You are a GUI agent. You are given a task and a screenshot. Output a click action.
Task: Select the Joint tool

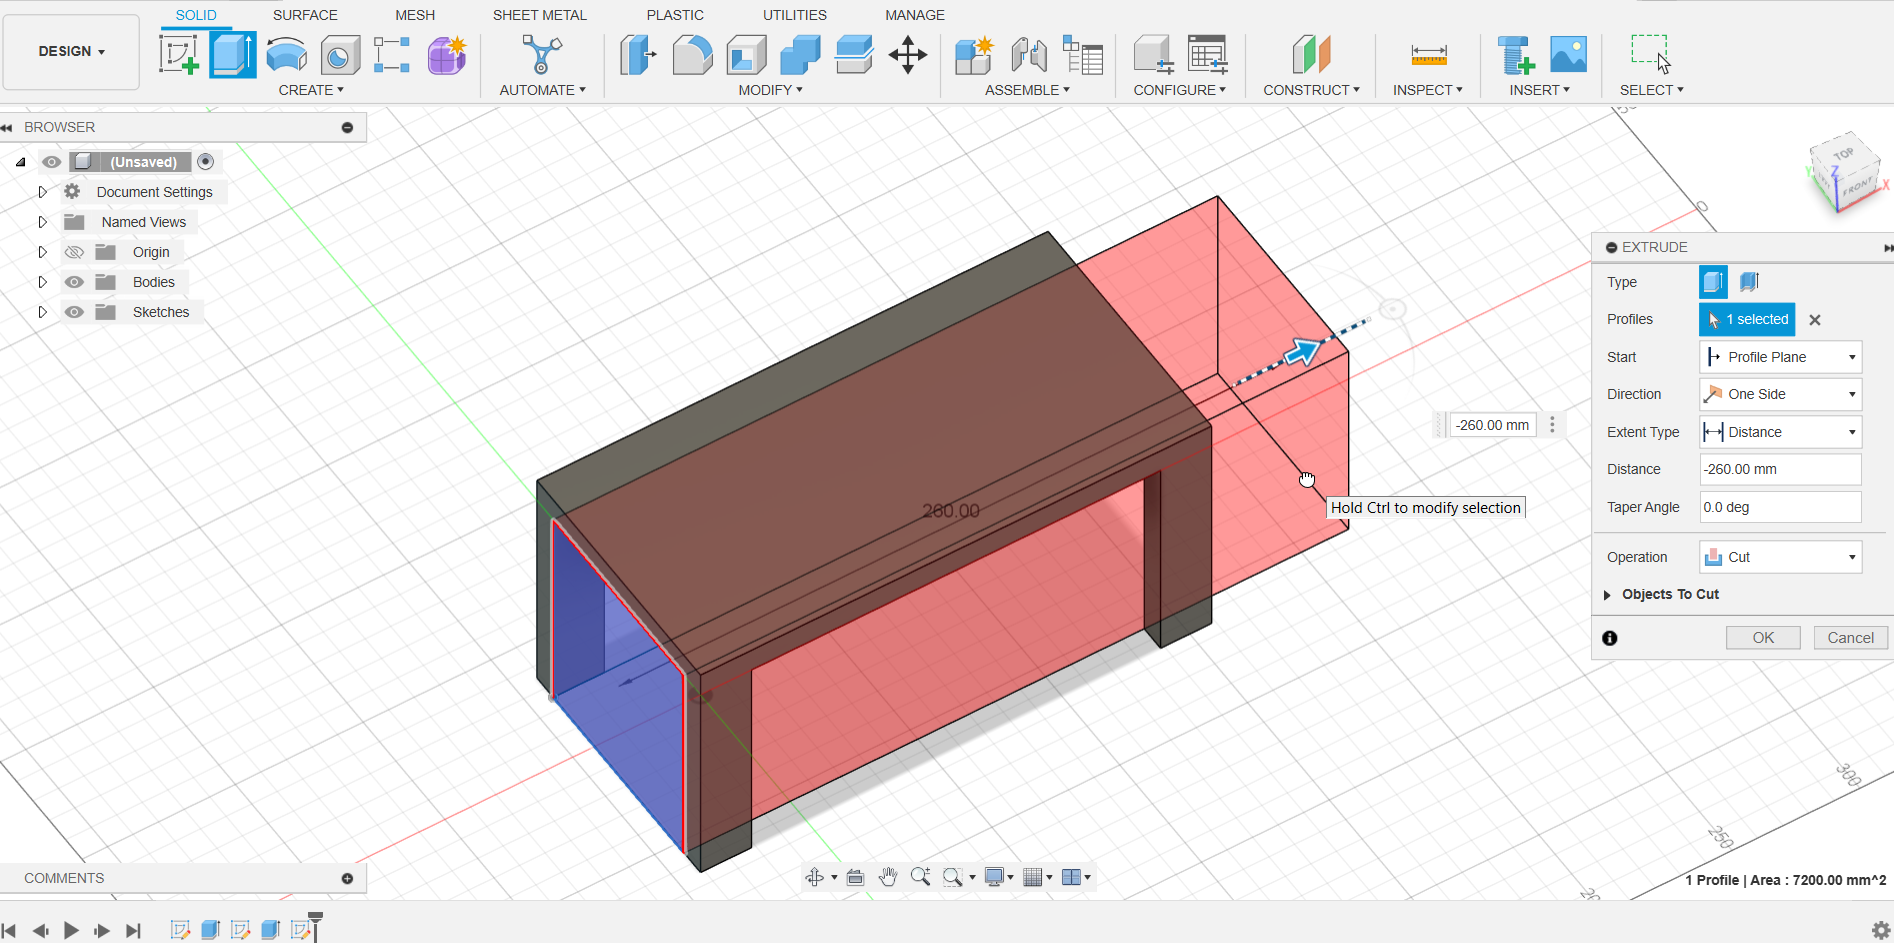[x=1028, y=55]
